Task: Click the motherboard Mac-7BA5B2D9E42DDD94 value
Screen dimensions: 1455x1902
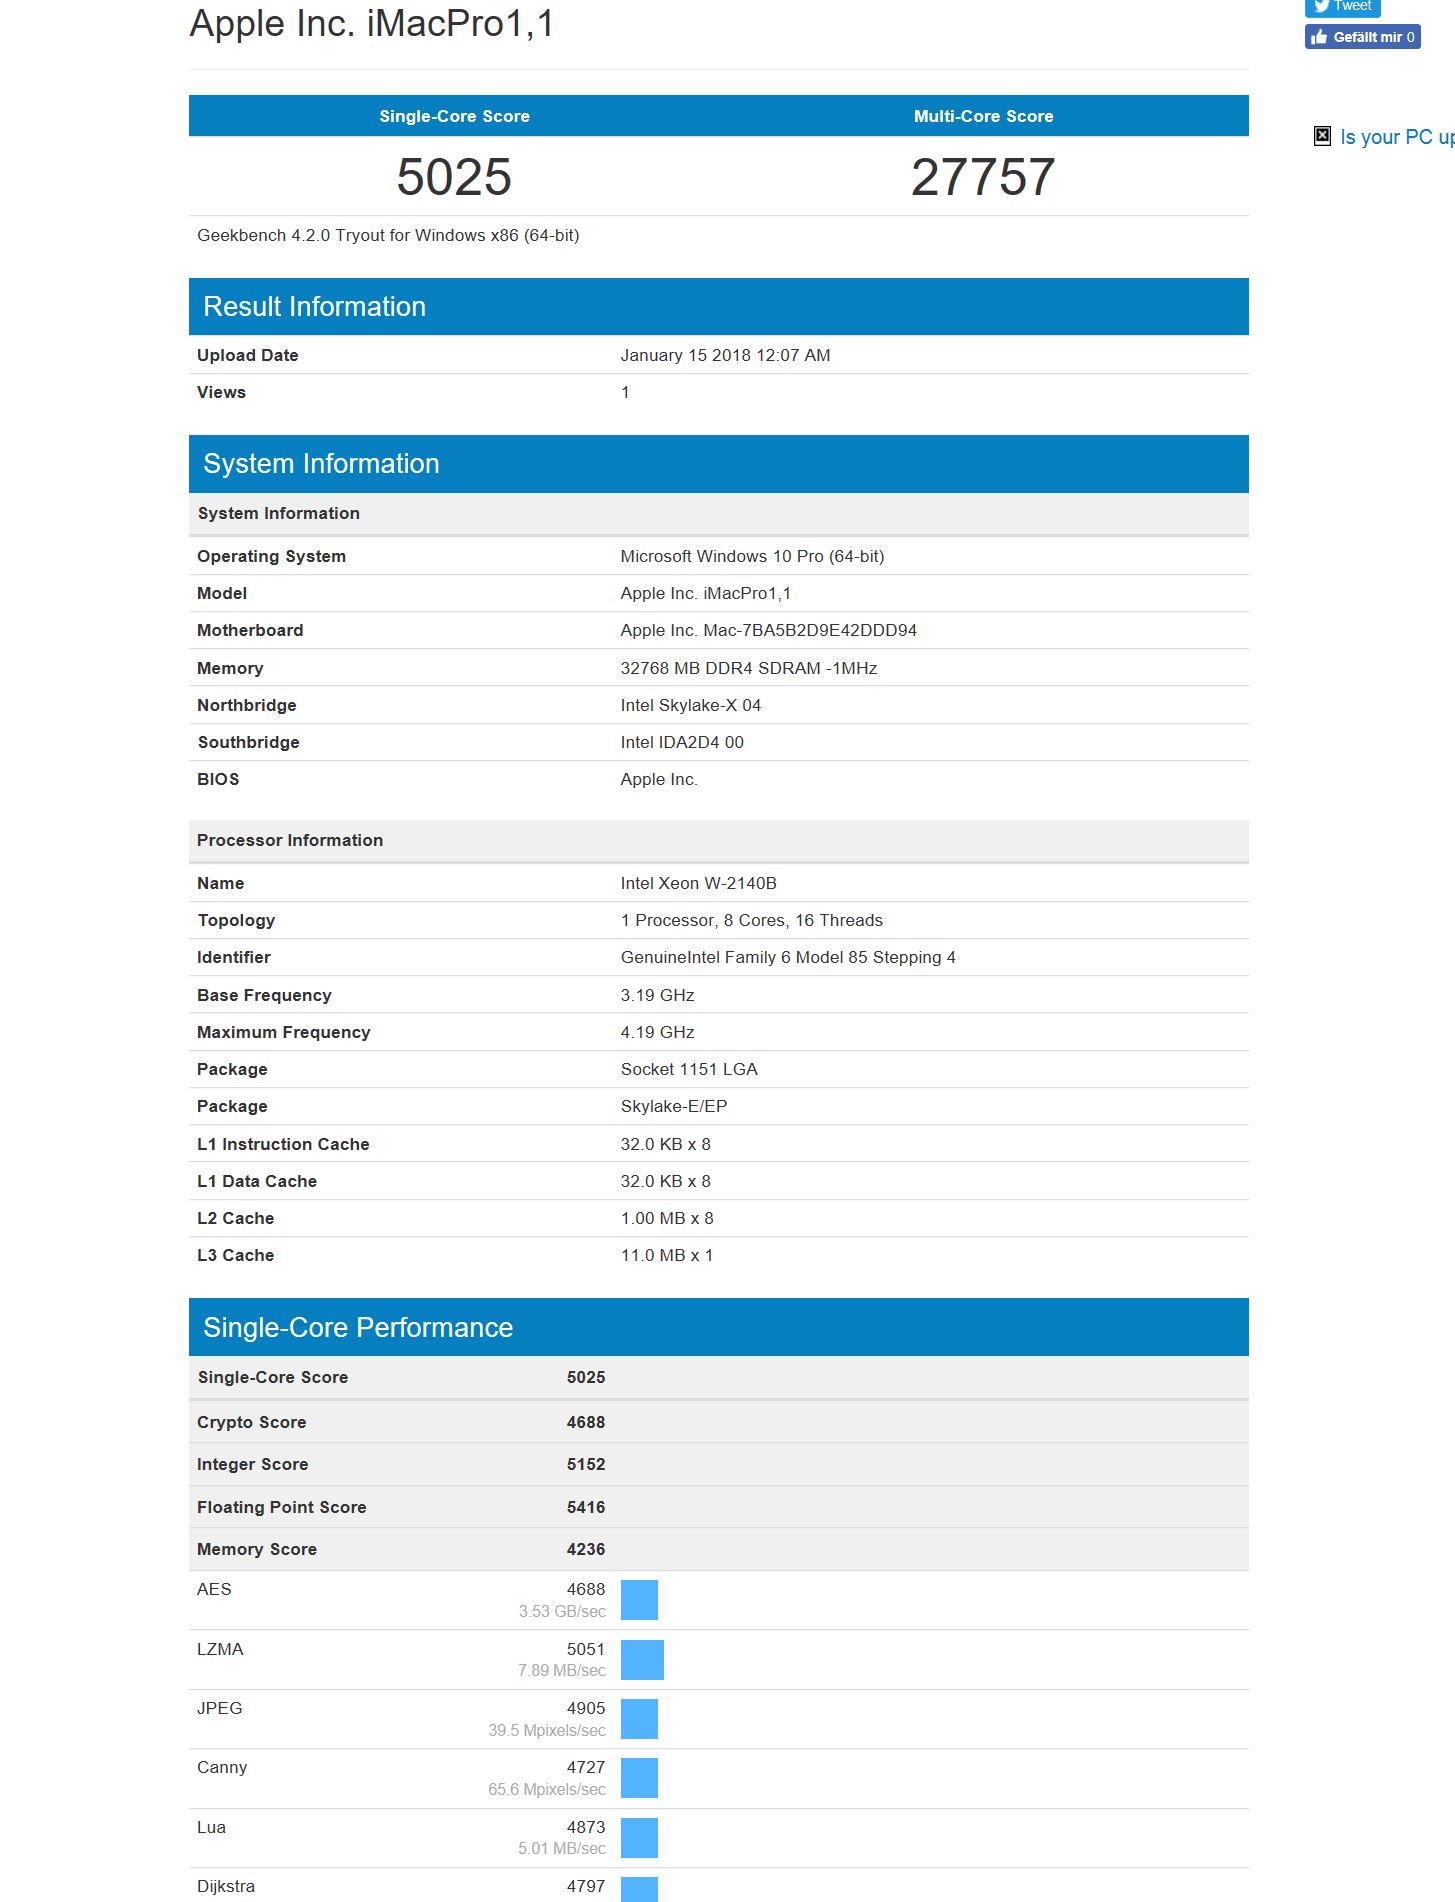Action: pos(768,630)
